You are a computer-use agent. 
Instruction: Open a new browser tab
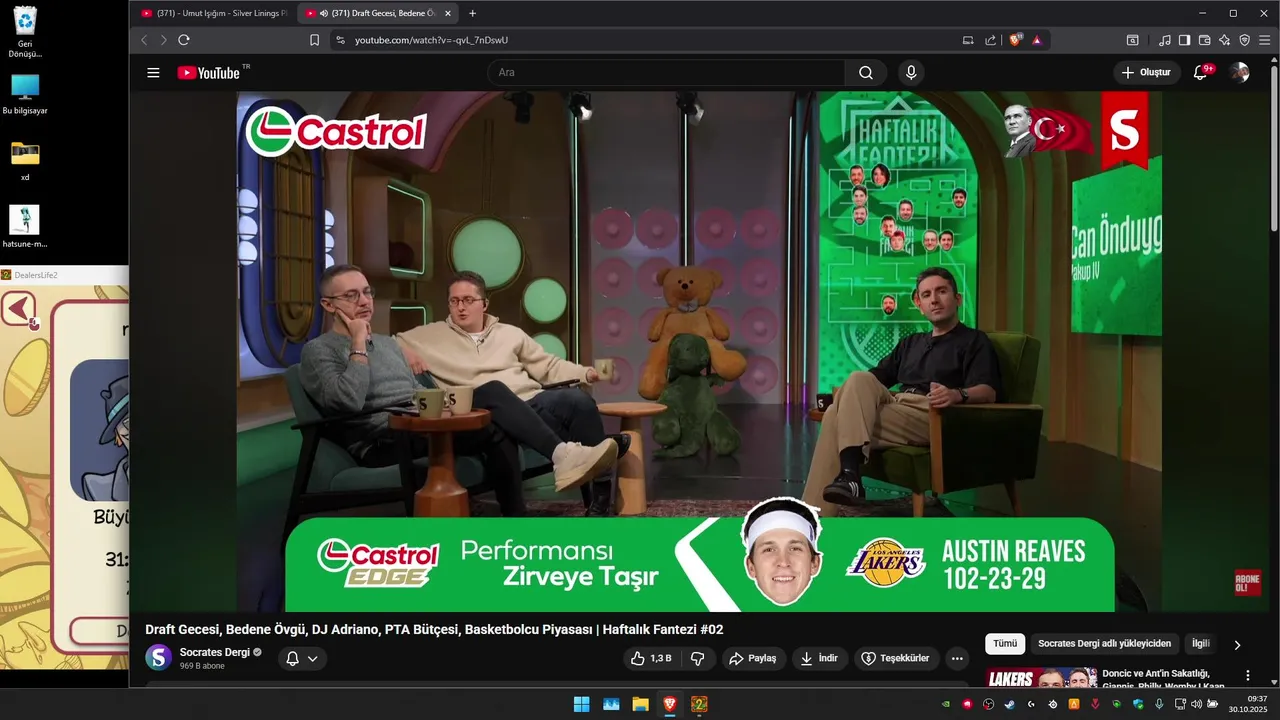coord(473,13)
